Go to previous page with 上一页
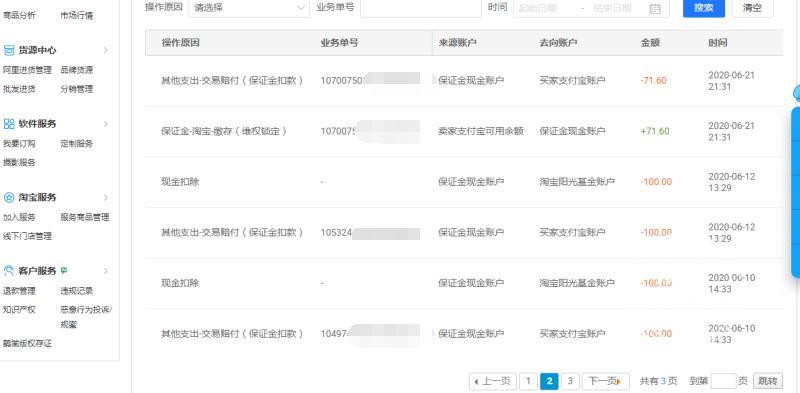 click(x=492, y=381)
